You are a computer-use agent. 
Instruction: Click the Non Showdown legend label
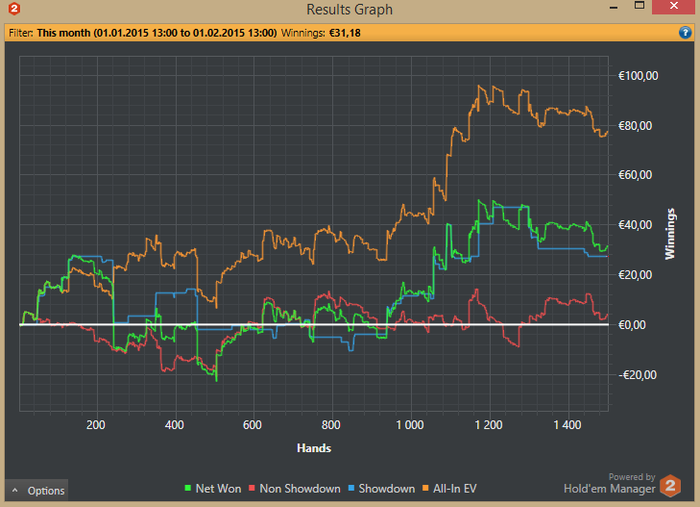(300, 489)
